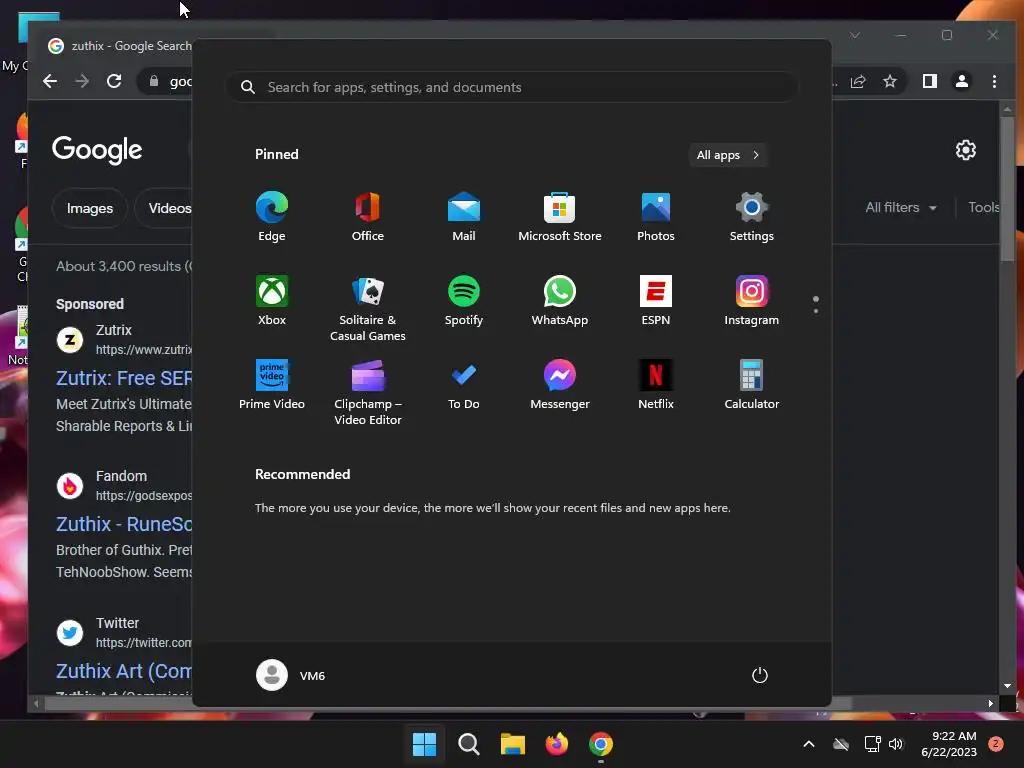Open Instagram from pinned apps
1024x768 pixels.
point(752,300)
